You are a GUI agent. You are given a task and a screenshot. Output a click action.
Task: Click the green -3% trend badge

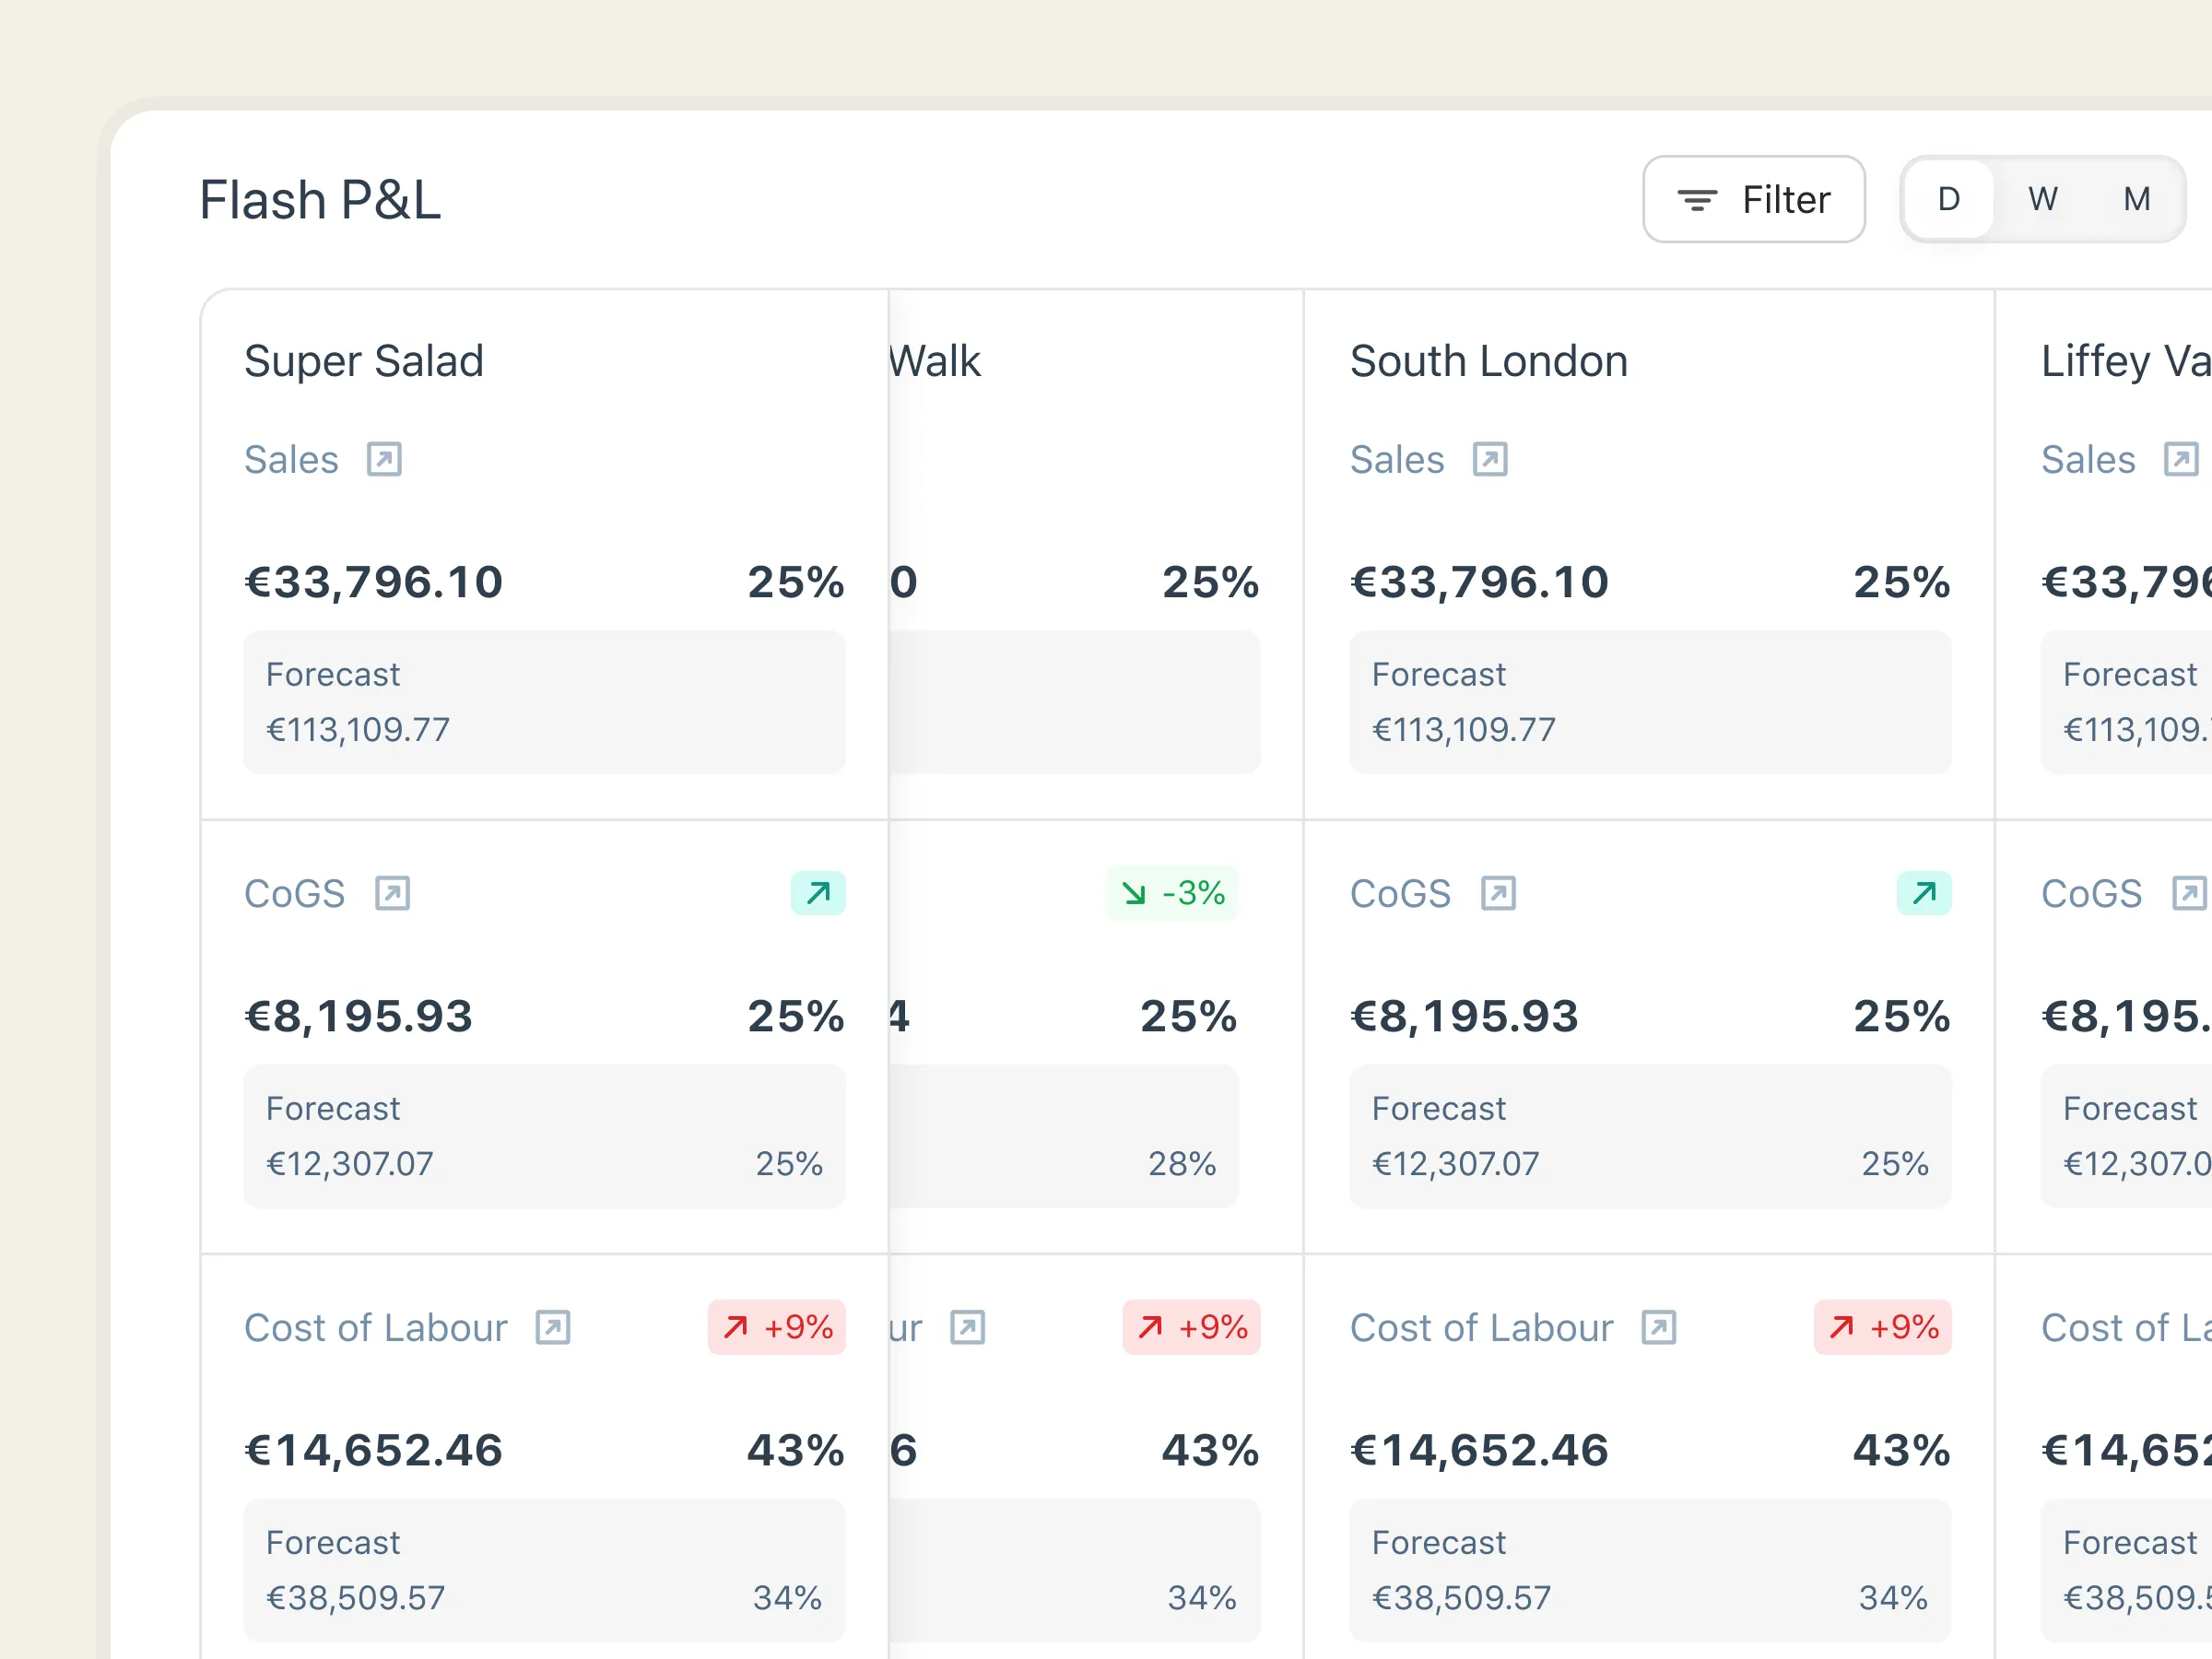(1172, 893)
